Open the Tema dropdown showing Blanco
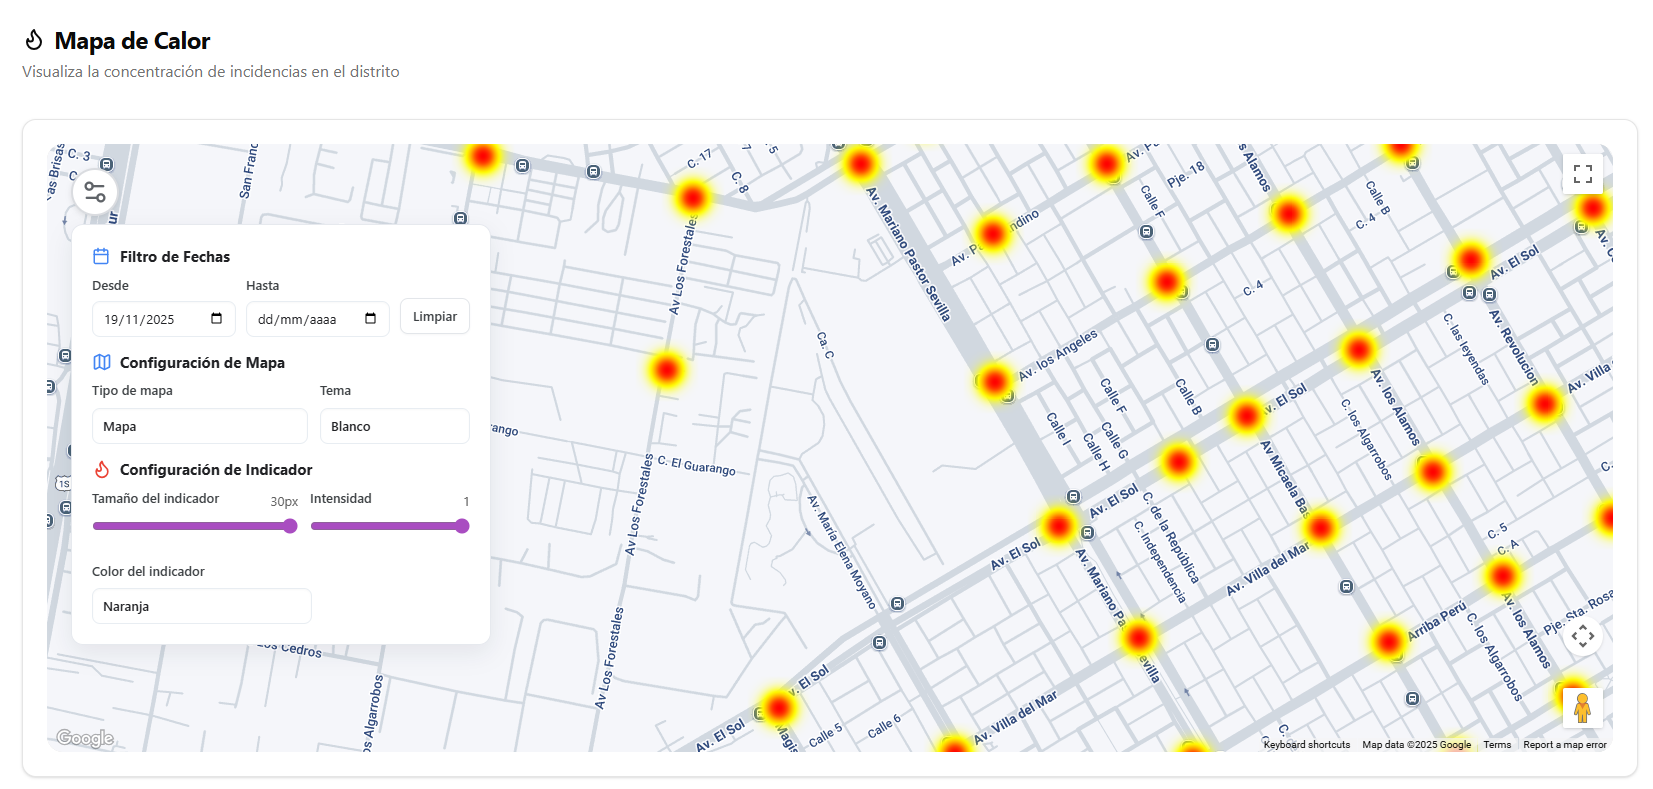Viewport: 1653px width, 789px height. pyautogui.click(x=394, y=426)
